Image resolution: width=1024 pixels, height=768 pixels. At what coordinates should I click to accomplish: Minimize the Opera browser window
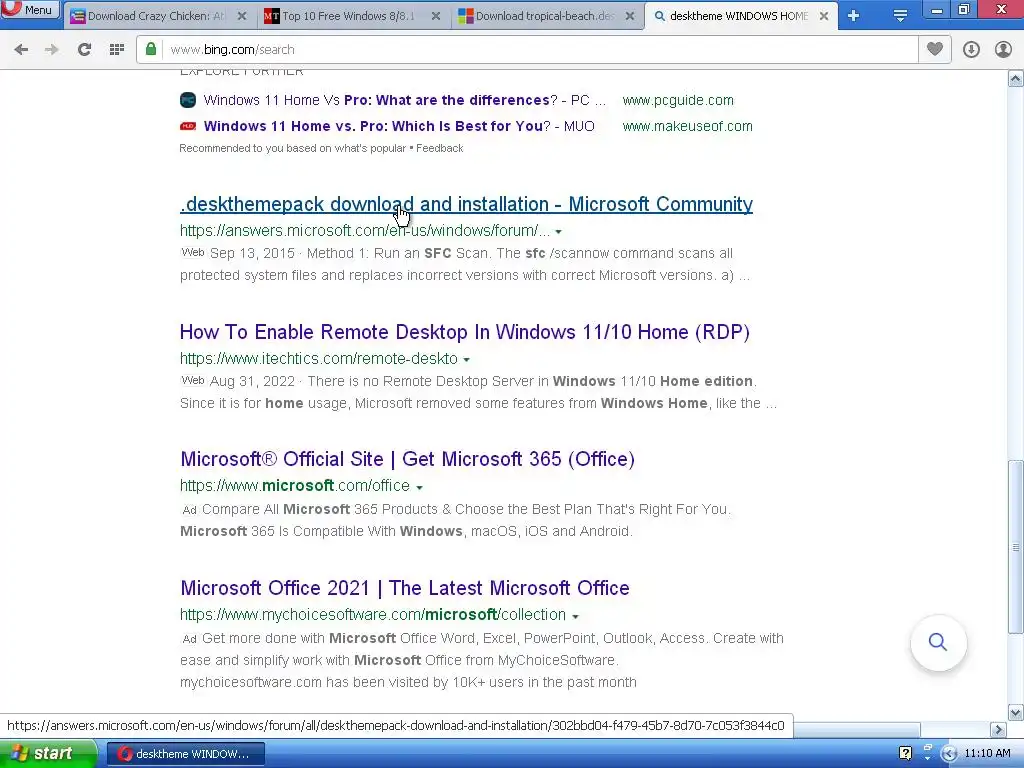click(x=937, y=10)
